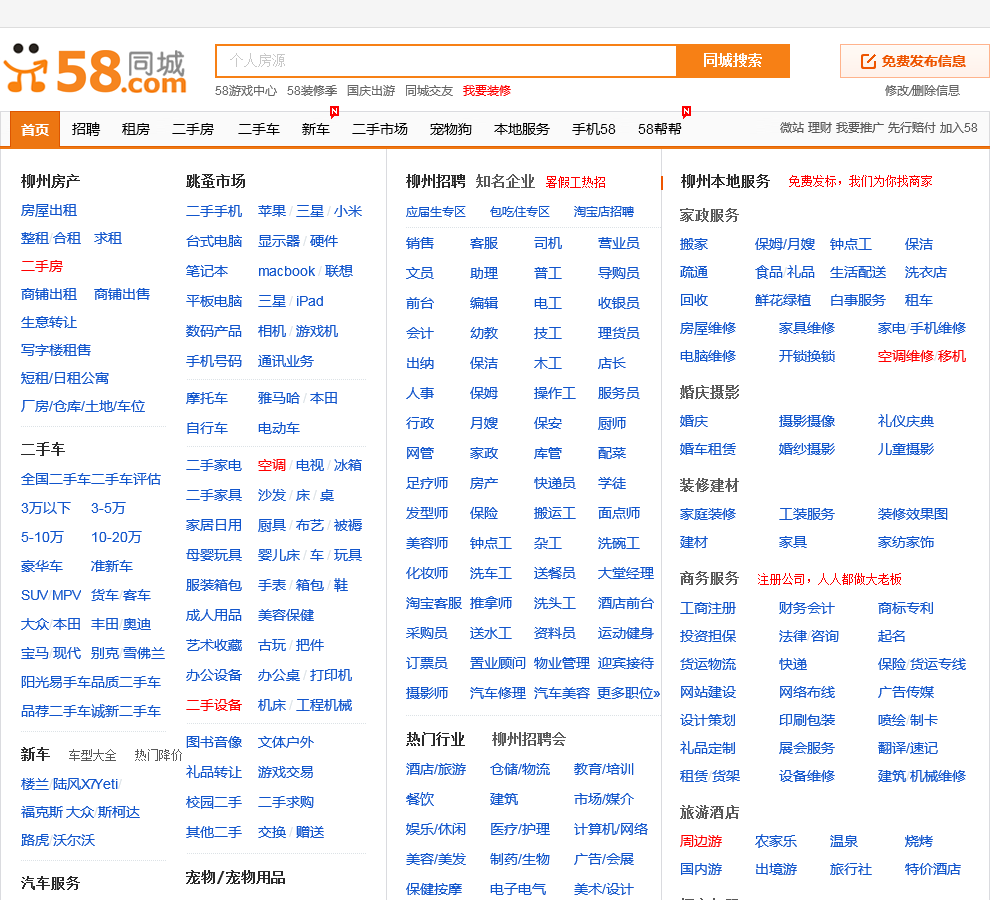This screenshot has width=990, height=900.
Task: Click the 免费发布信息 button
Action: point(914,61)
